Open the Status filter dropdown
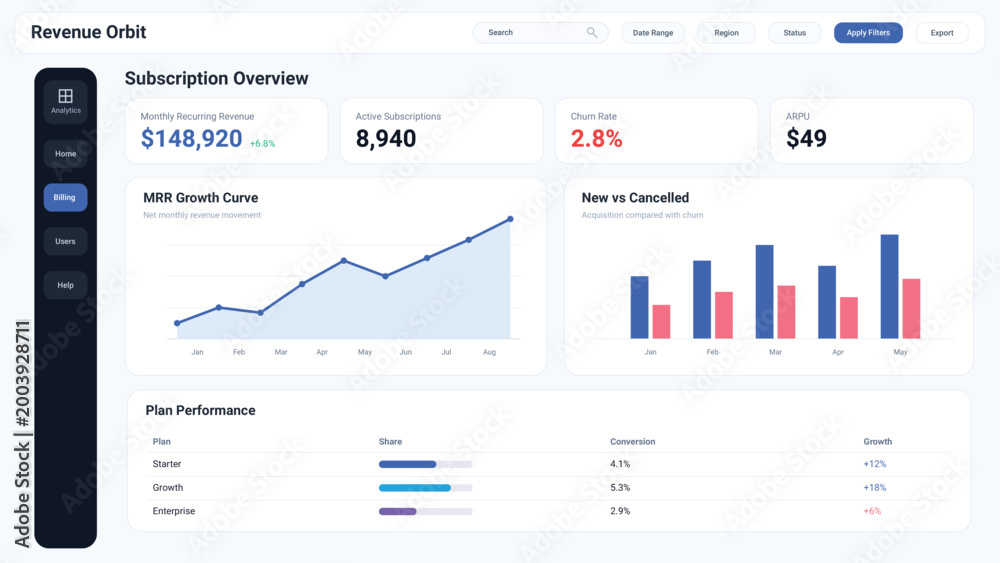 coord(795,33)
